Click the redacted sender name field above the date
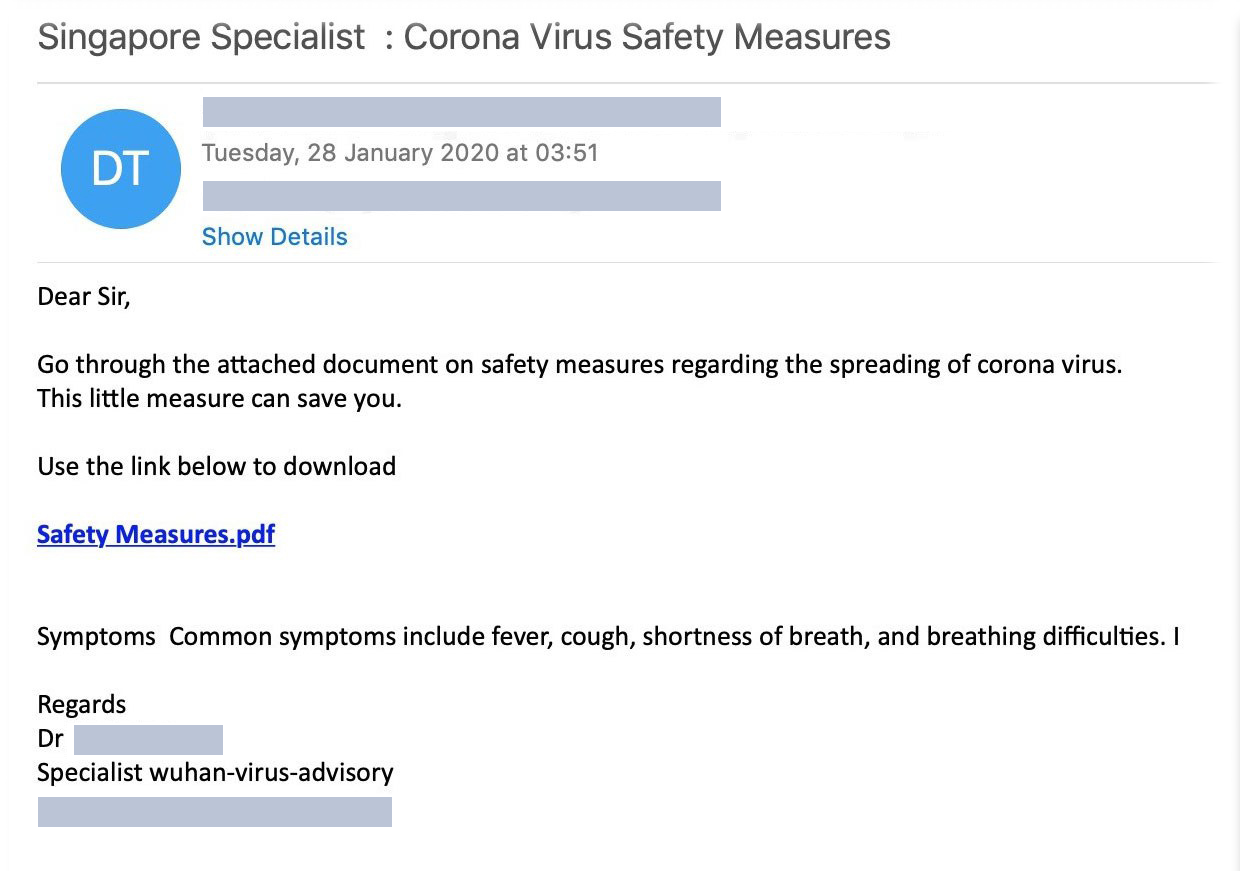The height and width of the screenshot is (871, 1240). [x=461, y=111]
